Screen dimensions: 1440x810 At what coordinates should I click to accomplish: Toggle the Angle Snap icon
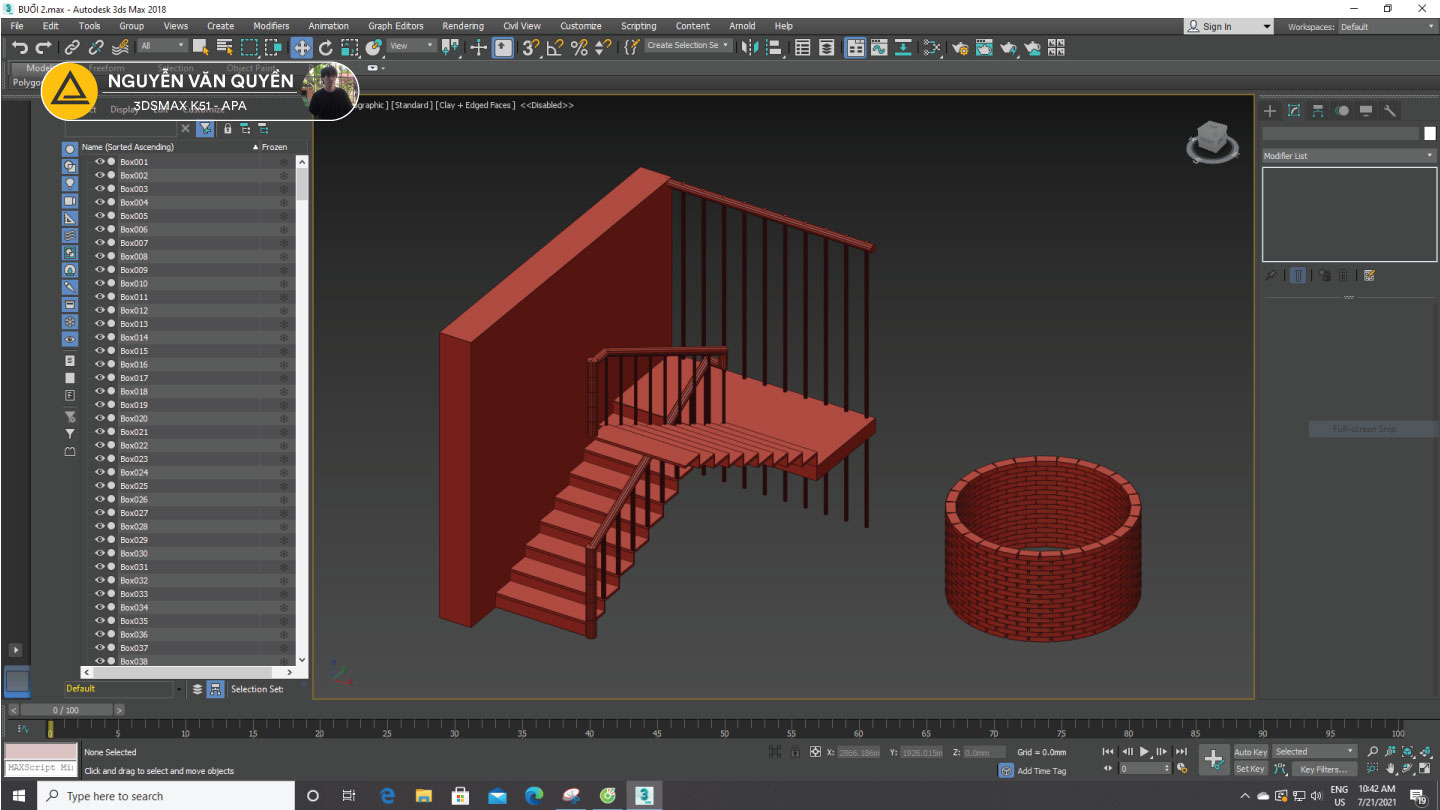(x=555, y=47)
